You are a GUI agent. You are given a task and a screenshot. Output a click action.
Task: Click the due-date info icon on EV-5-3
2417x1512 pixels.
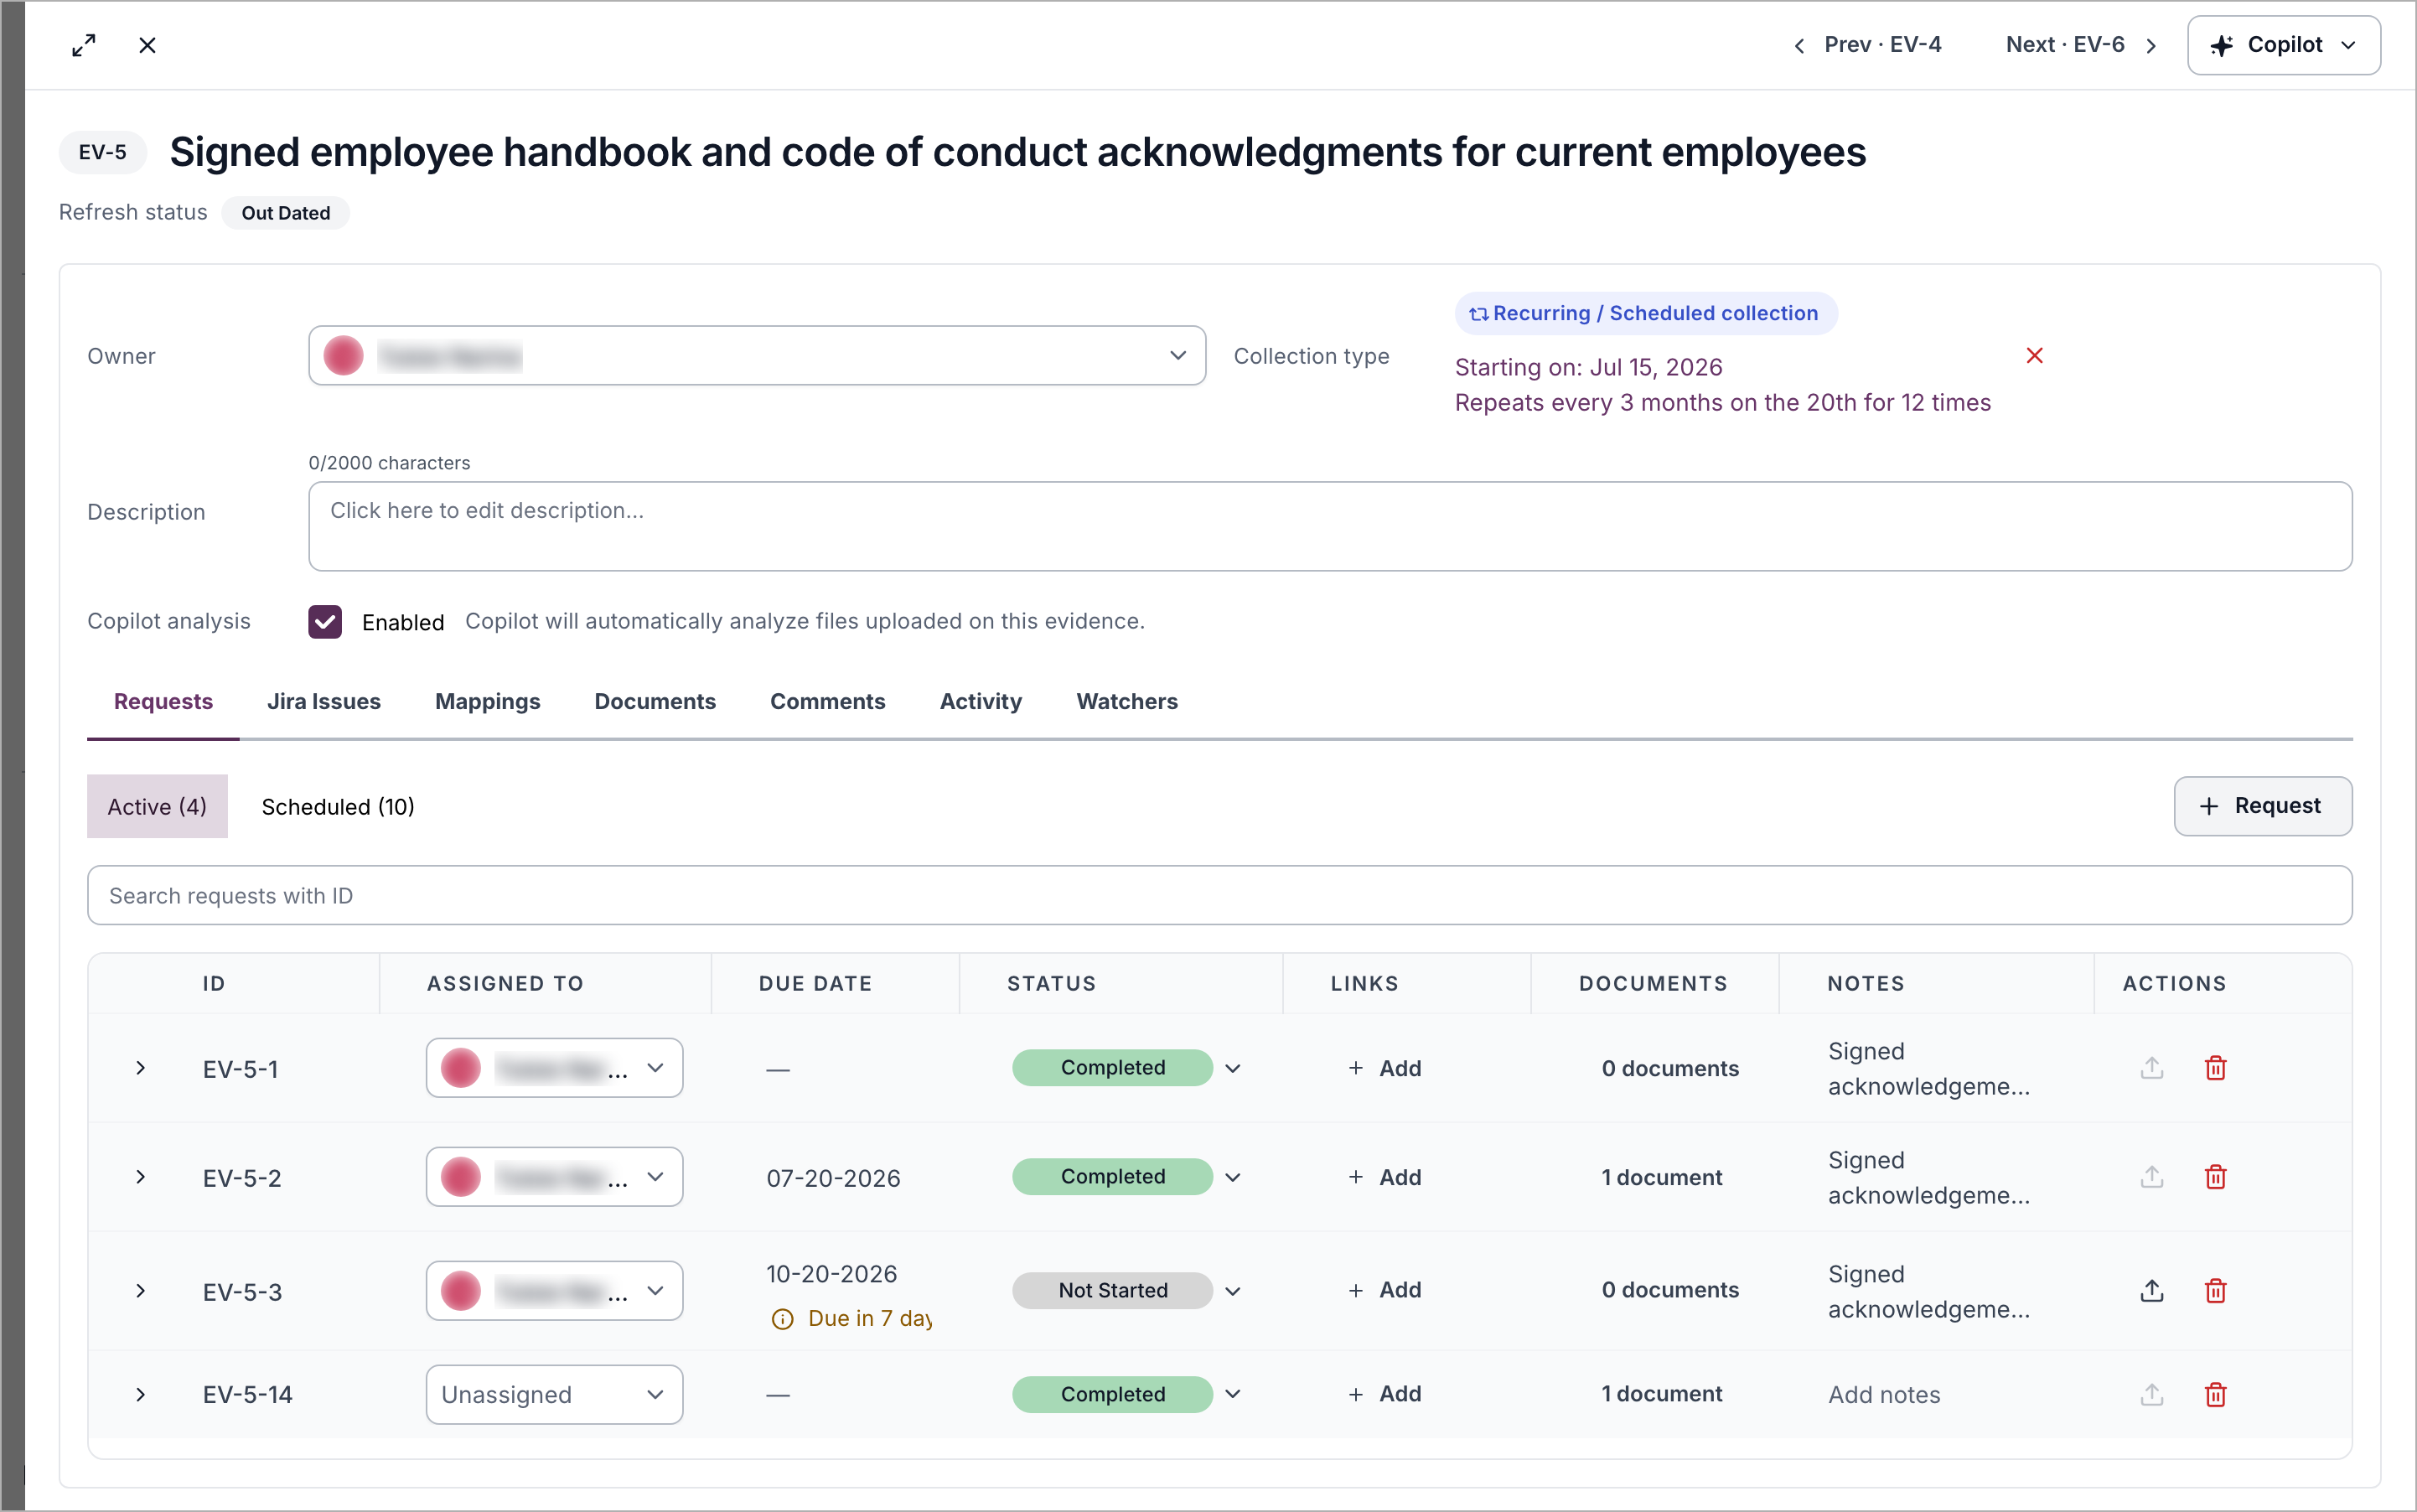point(783,1319)
